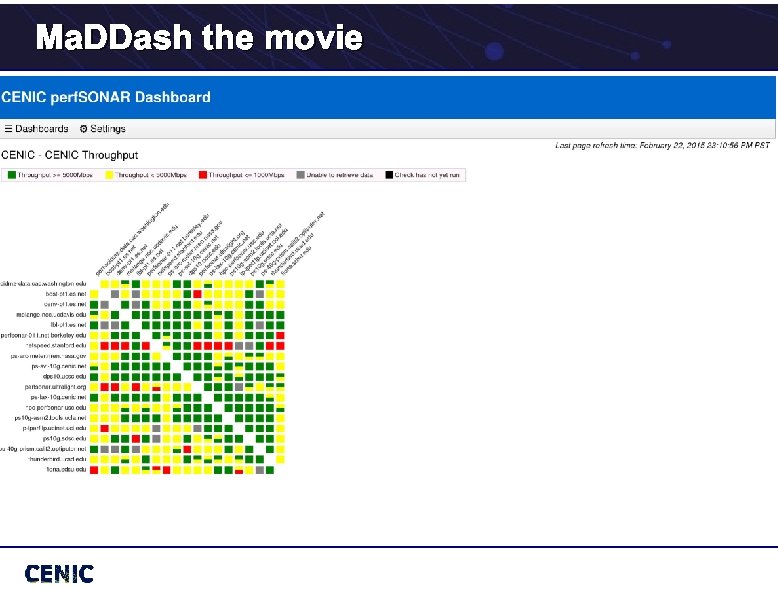Select the CENIC Throughput grid heading

[69, 155]
